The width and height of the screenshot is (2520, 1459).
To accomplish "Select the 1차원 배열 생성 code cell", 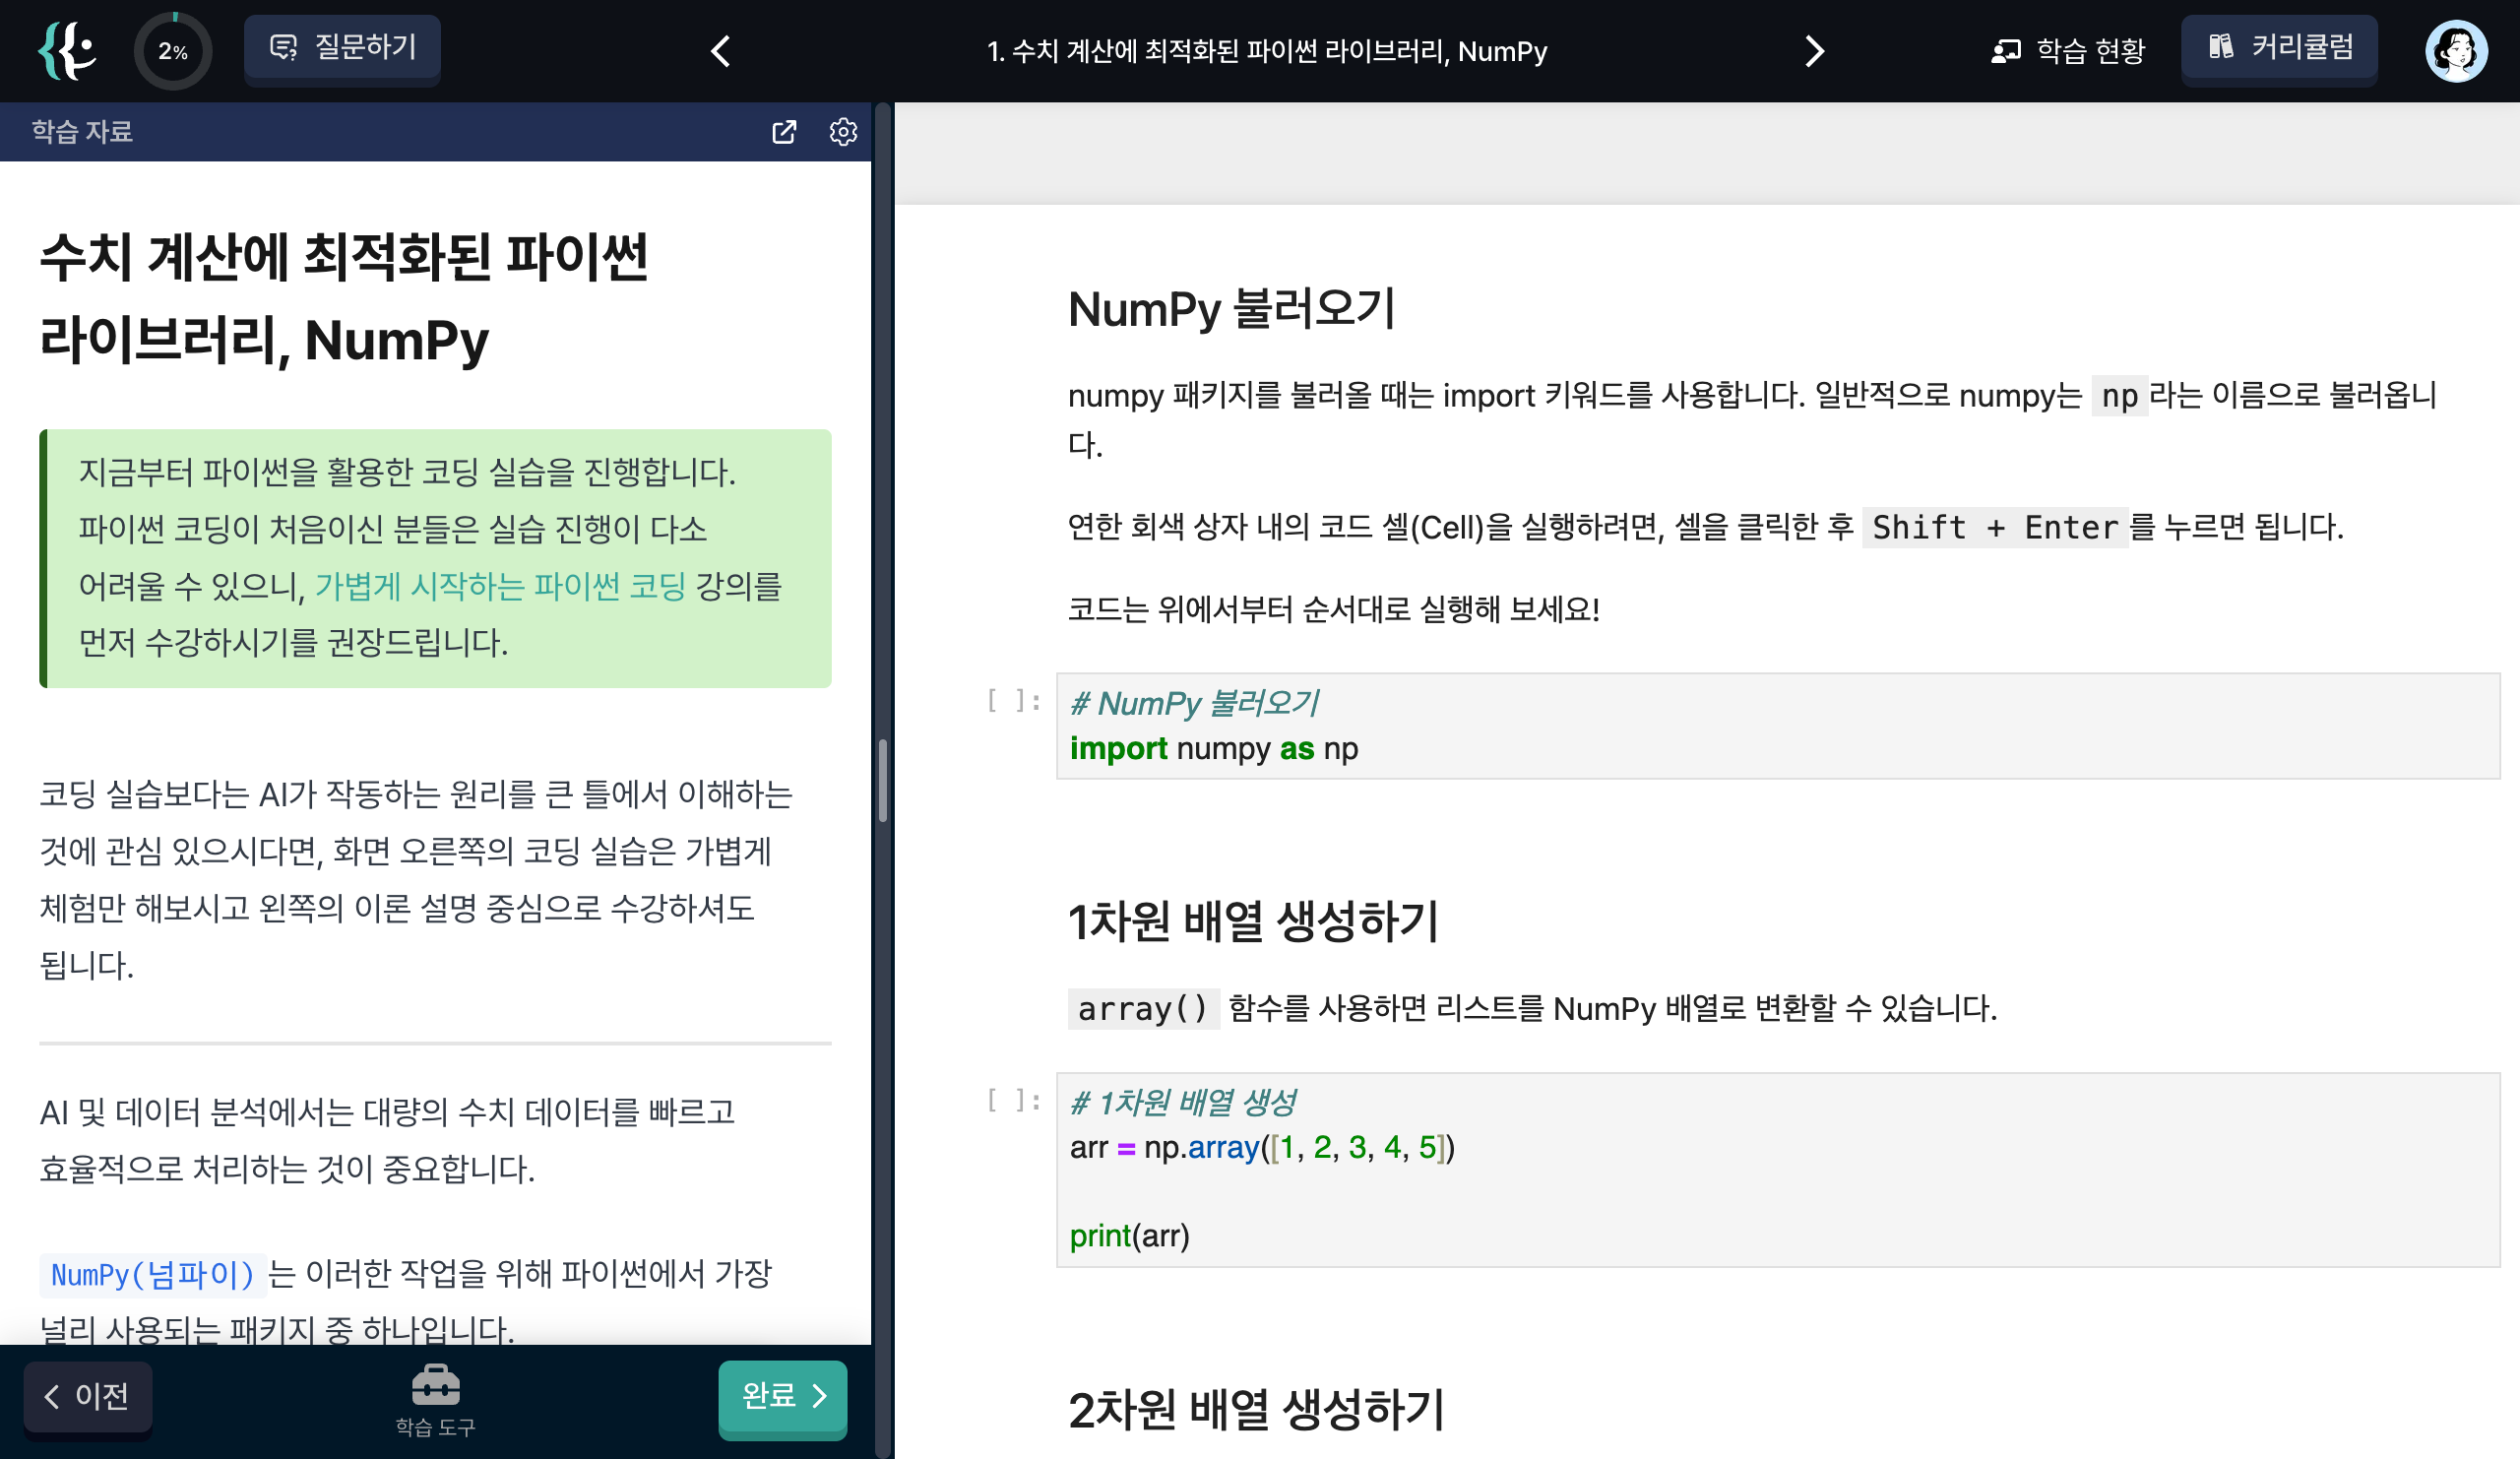I will (1777, 1170).
